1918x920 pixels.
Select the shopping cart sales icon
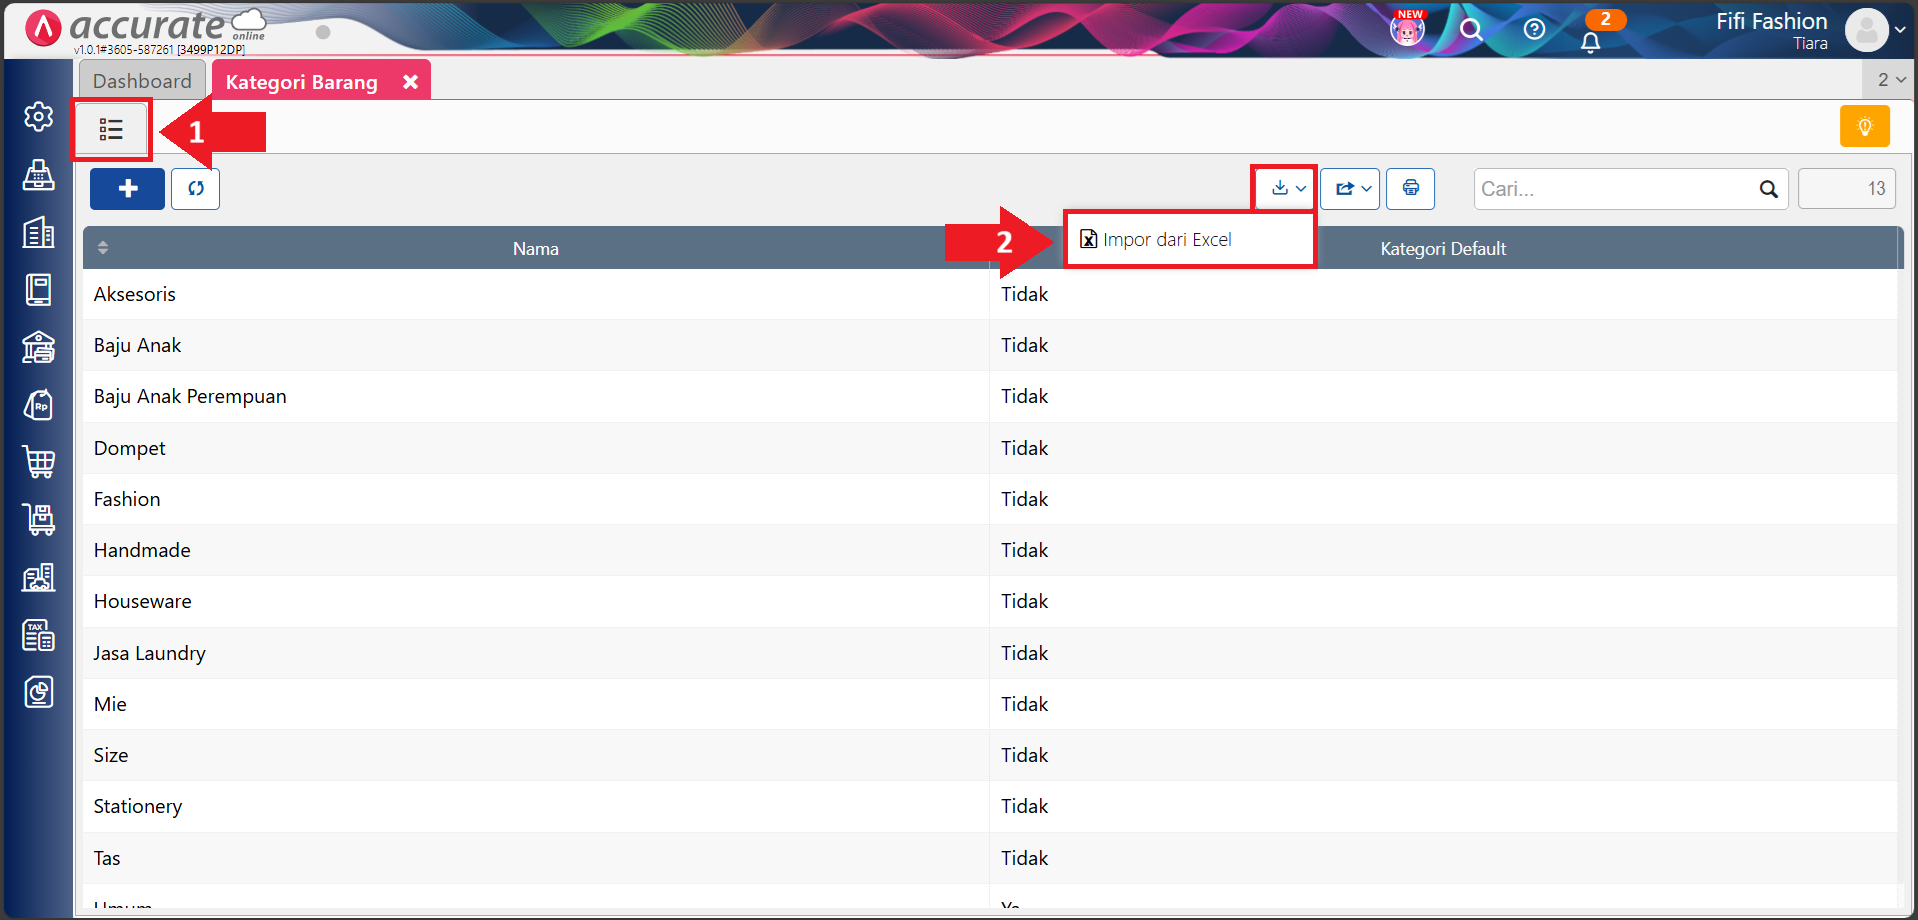coord(37,461)
